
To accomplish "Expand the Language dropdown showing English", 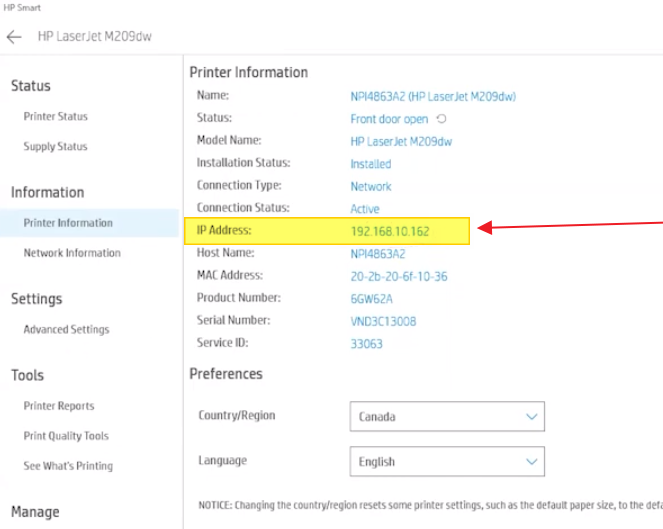I will tap(447, 461).
